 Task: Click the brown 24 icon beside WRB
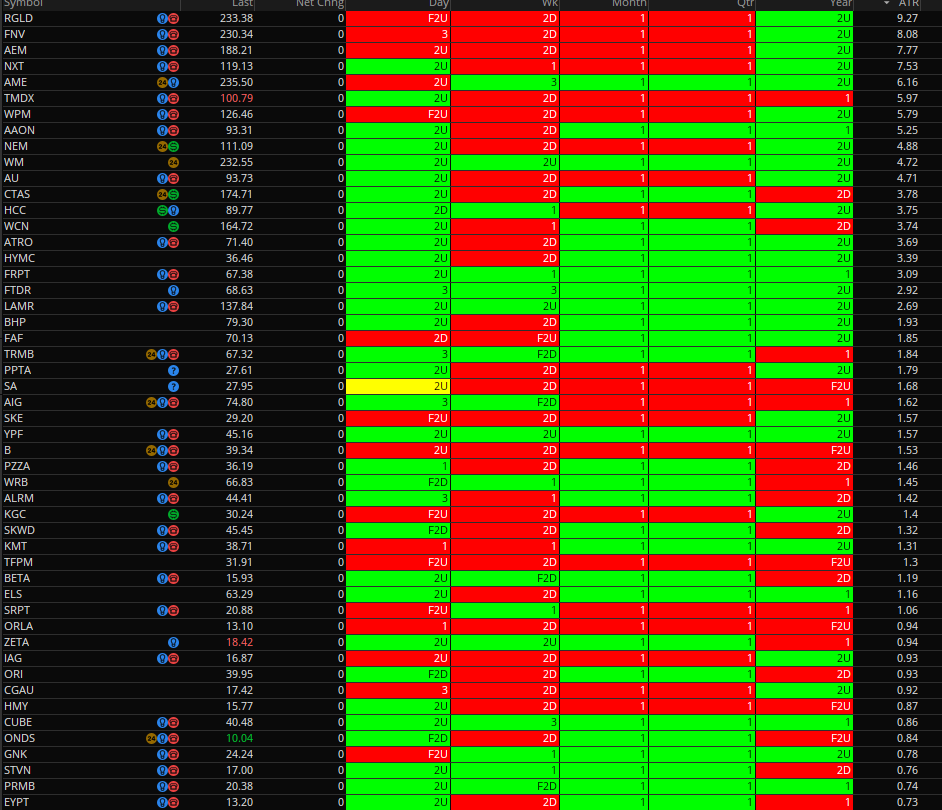(174, 483)
